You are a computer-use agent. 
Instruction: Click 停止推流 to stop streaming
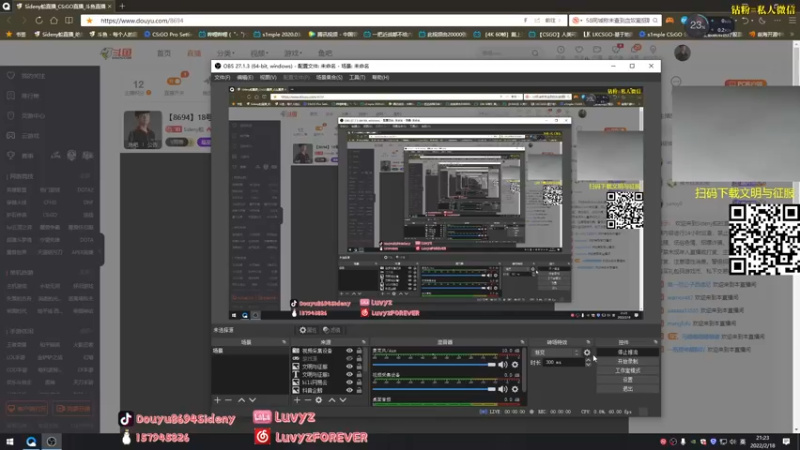click(628, 352)
